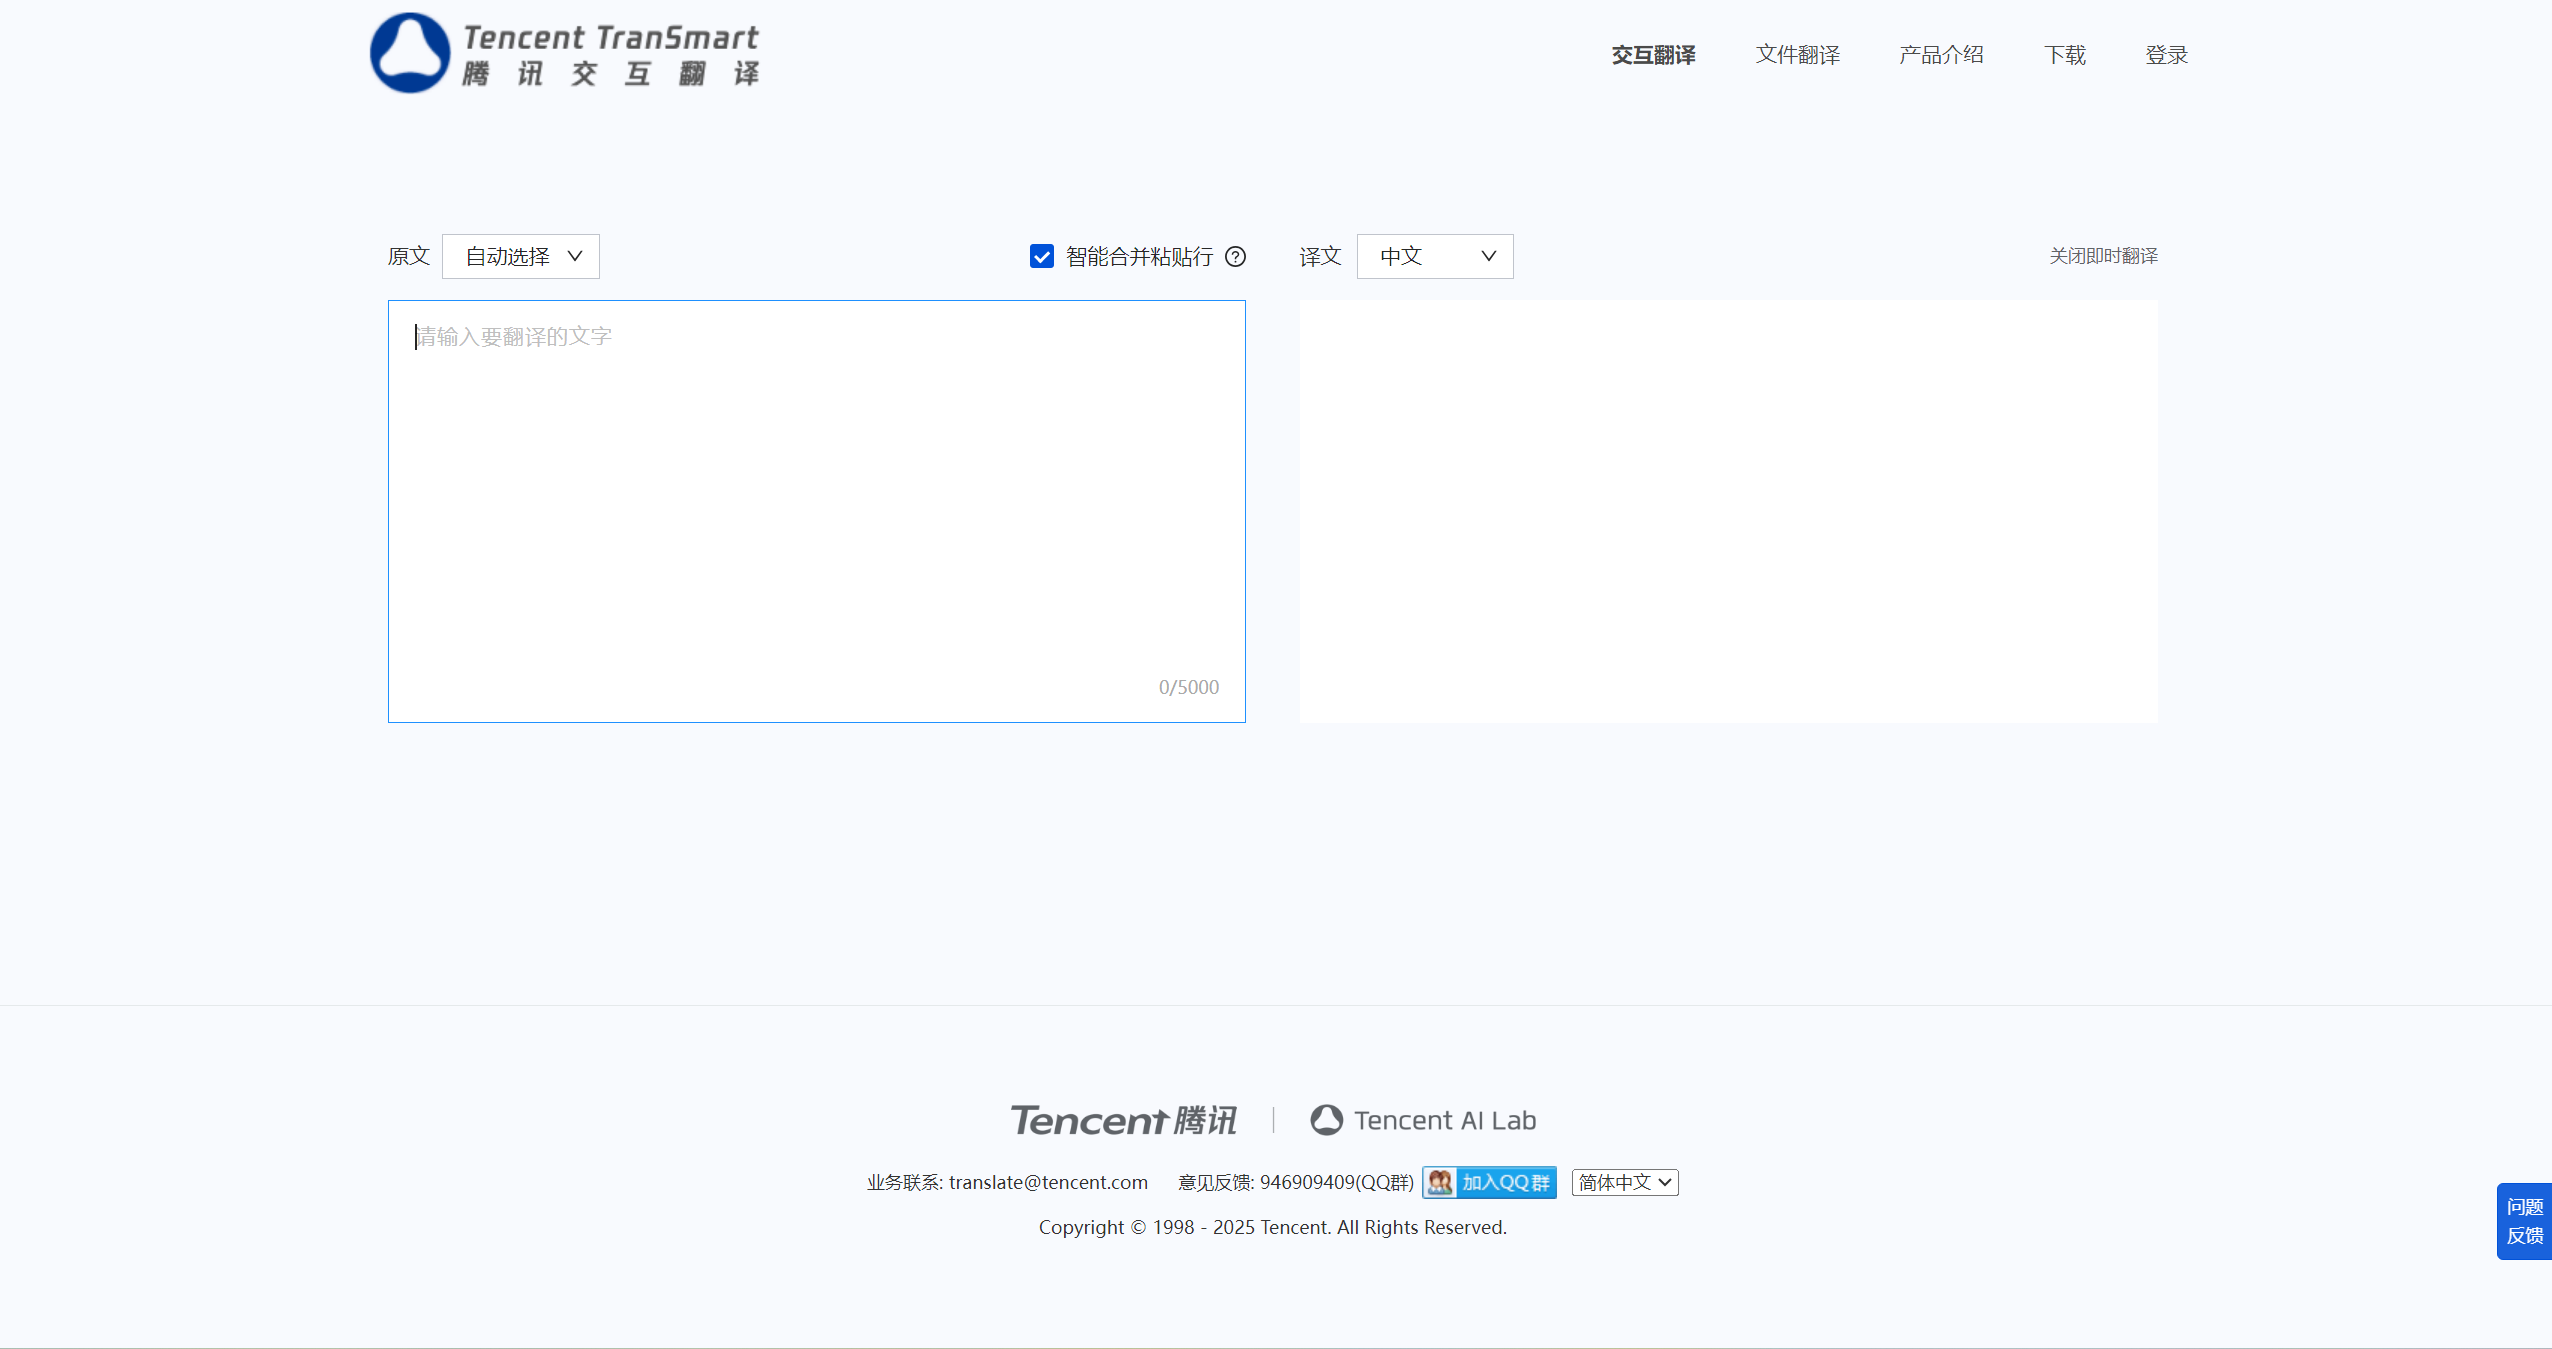Select the 交互翻译 navigation tab
The width and height of the screenshot is (2552, 1349).
(x=1653, y=55)
